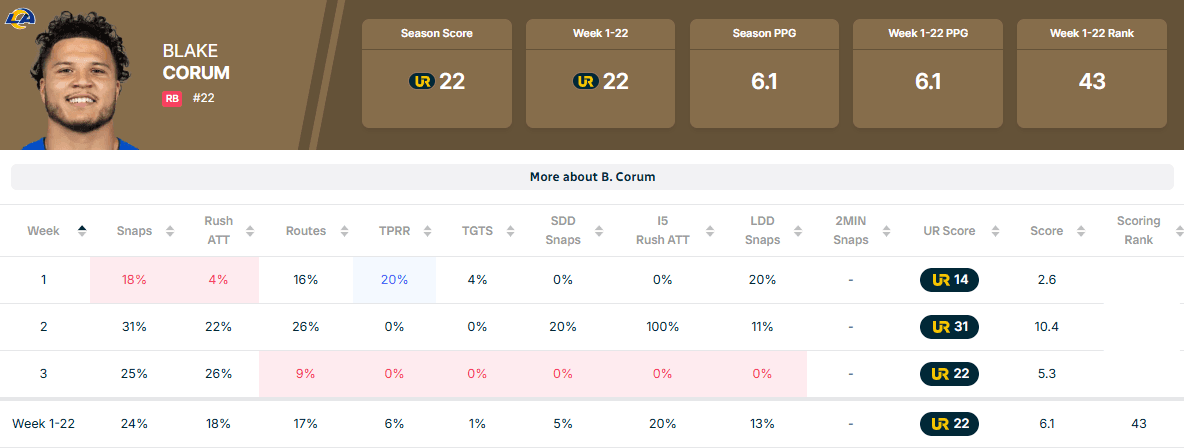
Task: Click Blake Corum's player name
Action: click(x=196, y=62)
